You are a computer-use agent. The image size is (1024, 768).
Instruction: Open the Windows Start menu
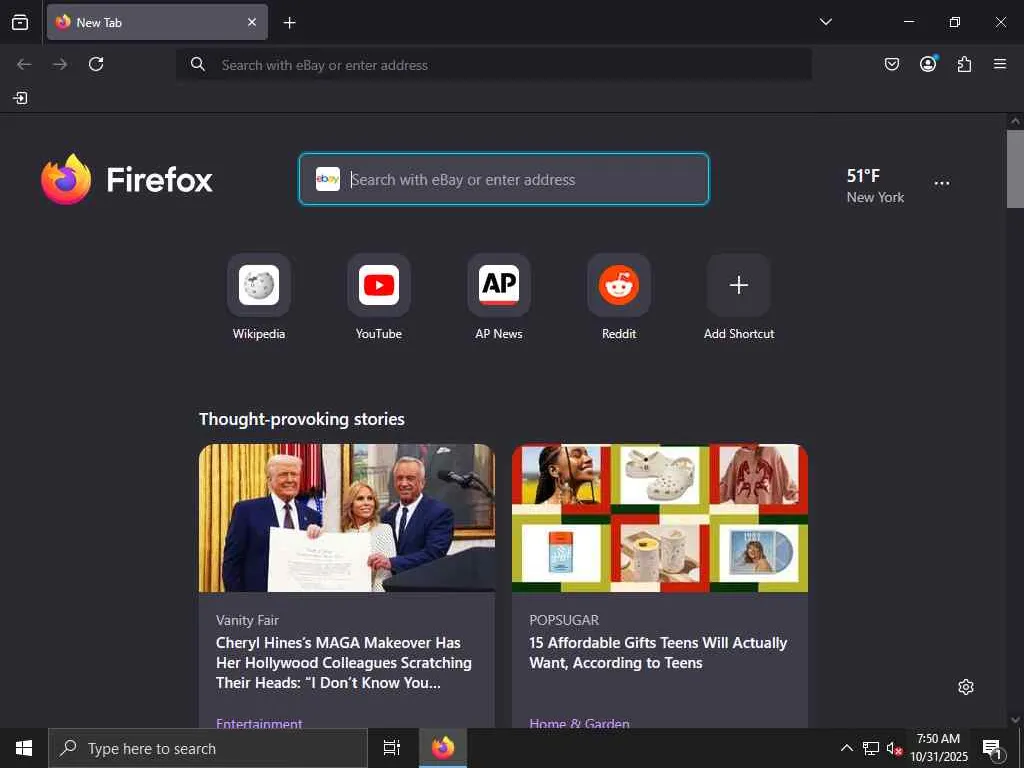point(24,748)
